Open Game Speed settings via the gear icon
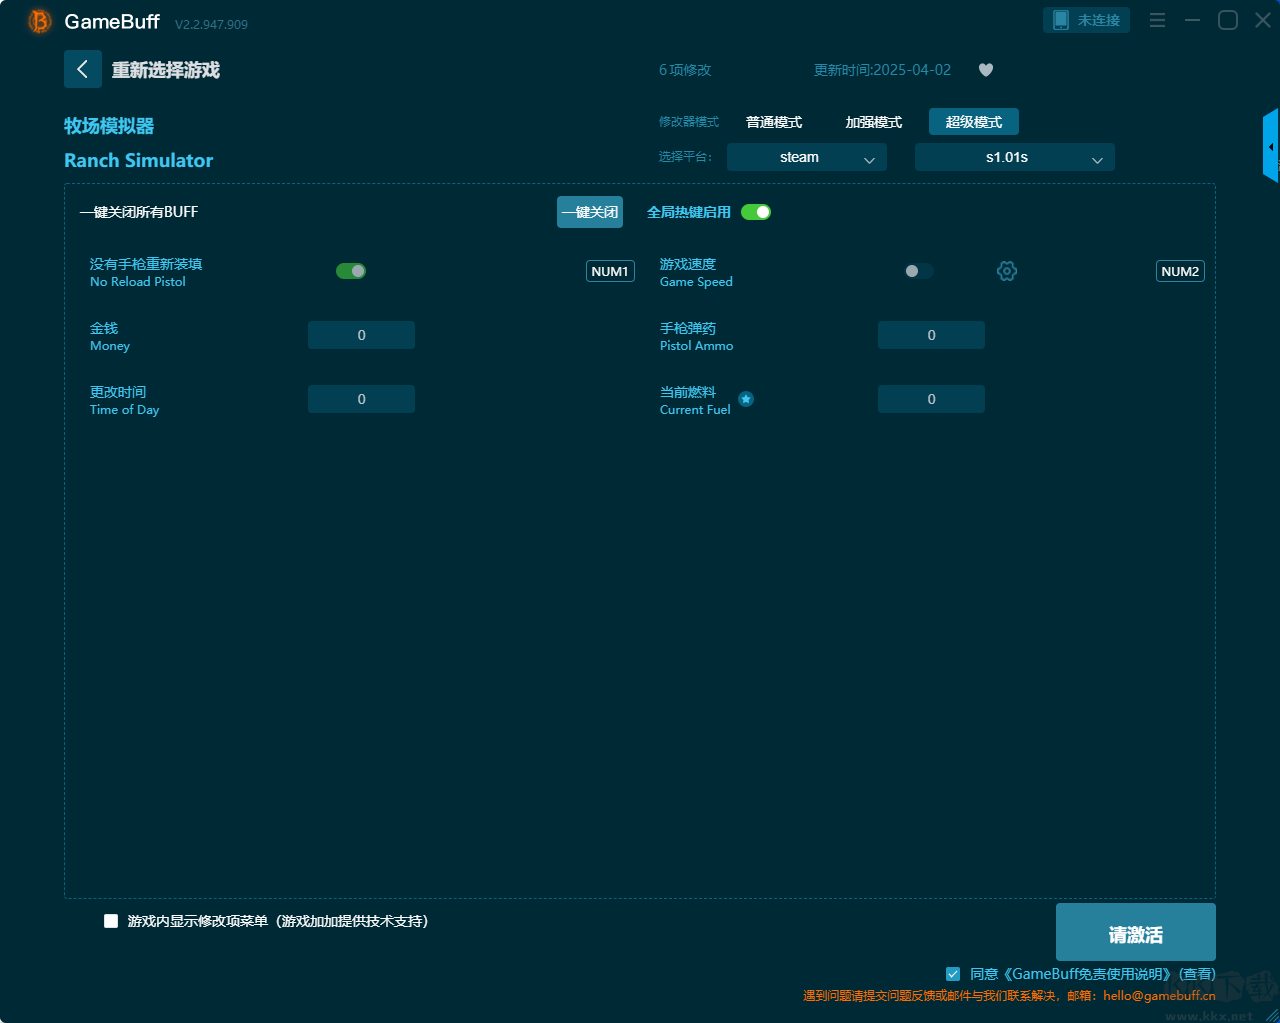This screenshot has width=1280, height=1023. (x=1007, y=270)
